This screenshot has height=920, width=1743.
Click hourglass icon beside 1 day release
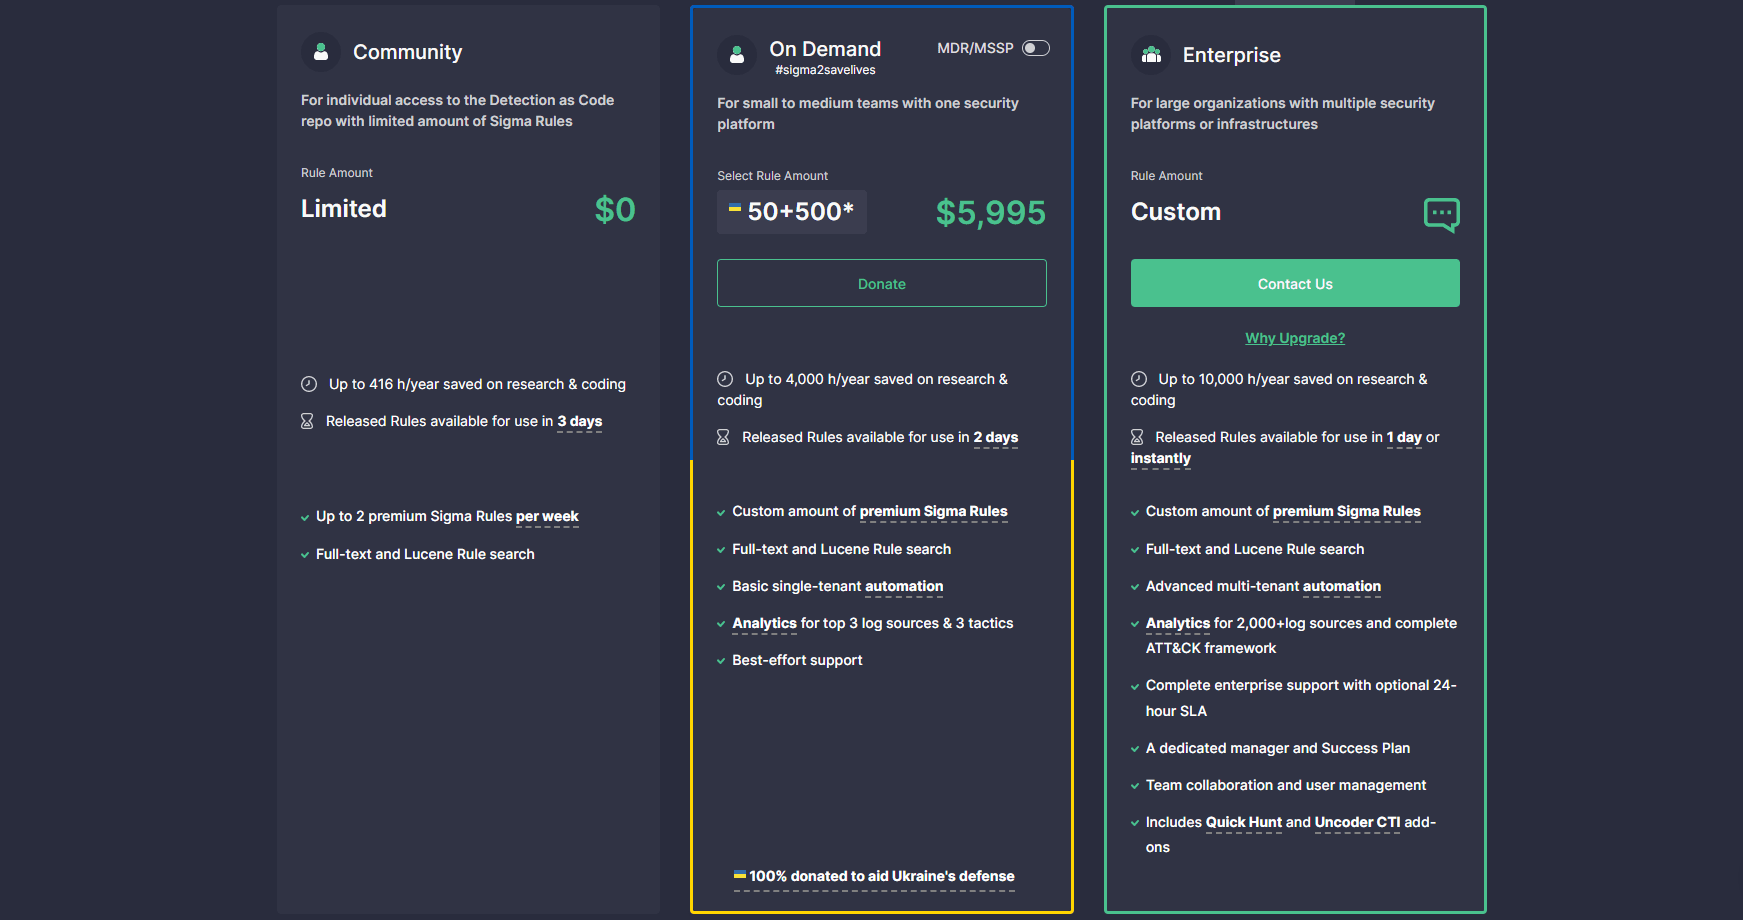pyautogui.click(x=1137, y=437)
